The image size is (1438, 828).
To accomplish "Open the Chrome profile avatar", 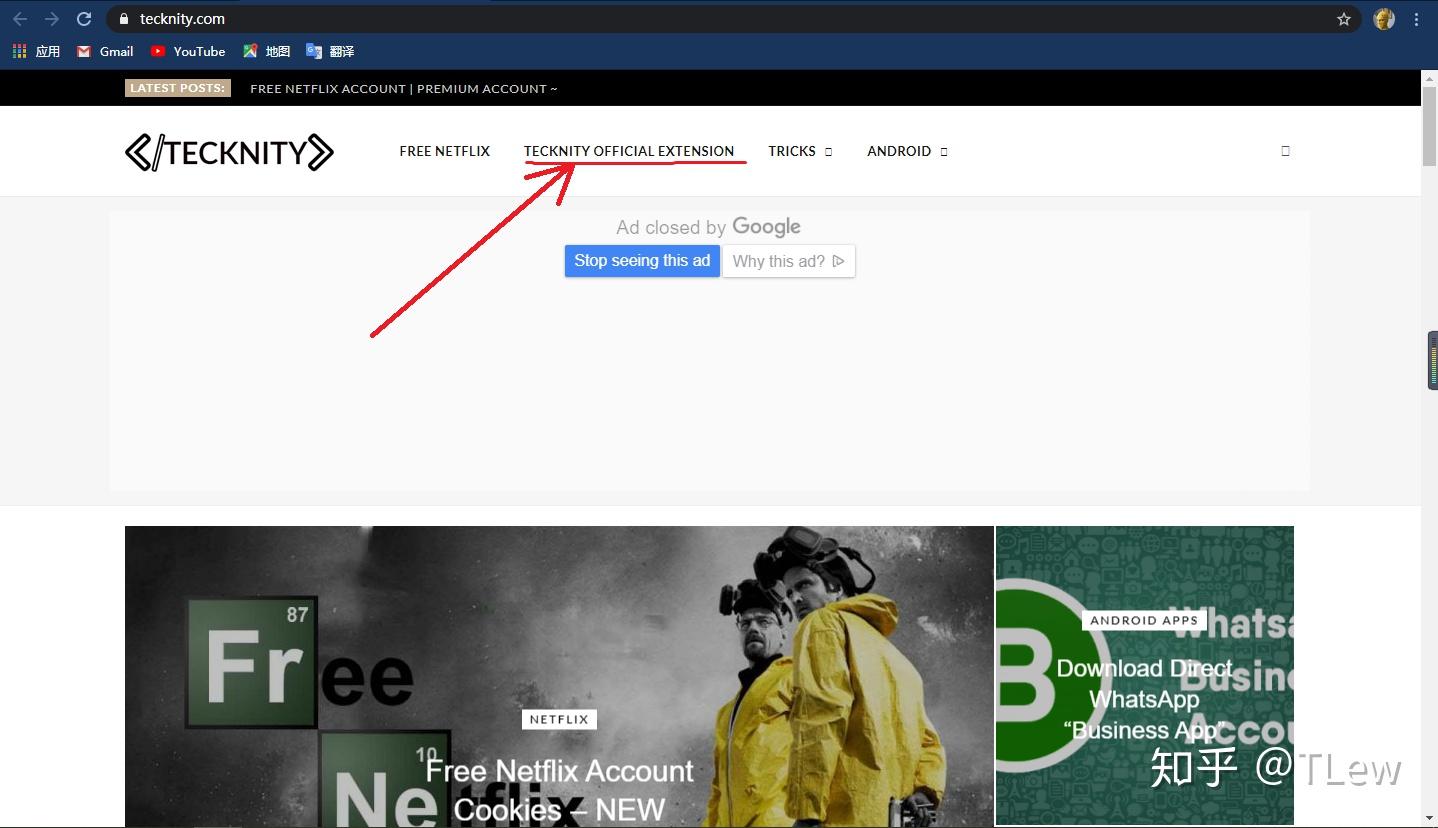I will tap(1384, 19).
